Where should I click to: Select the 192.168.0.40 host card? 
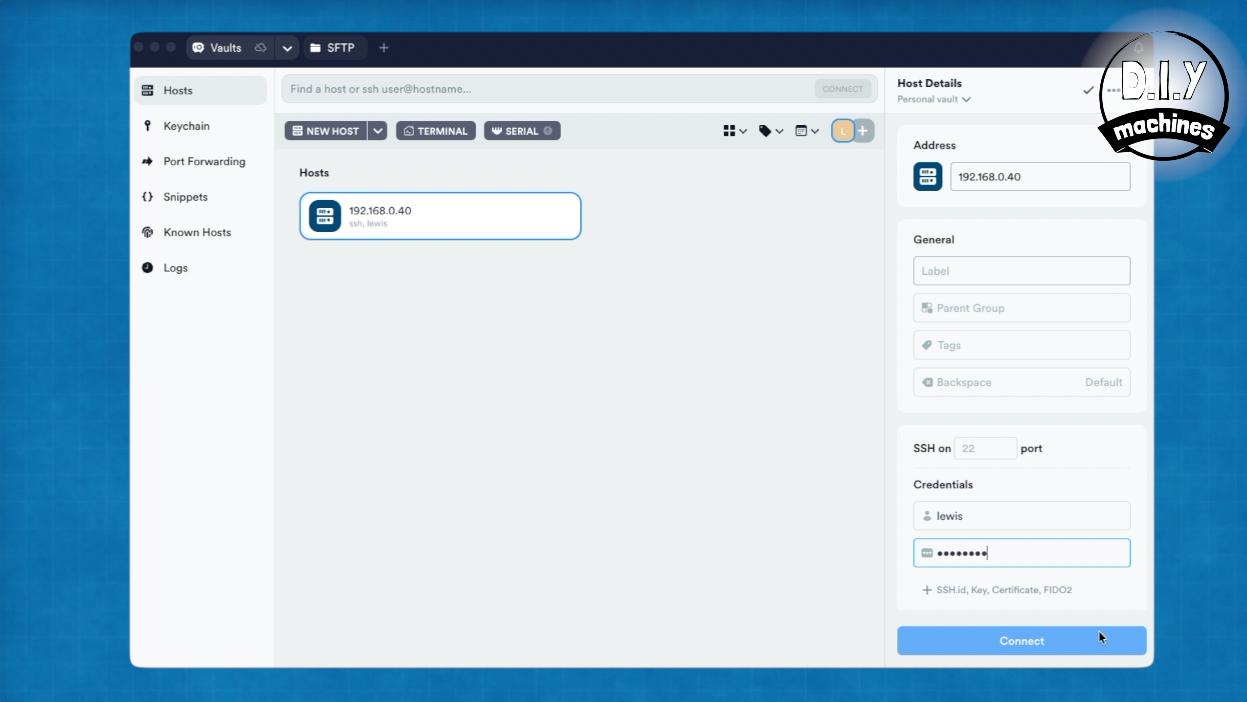(x=440, y=216)
